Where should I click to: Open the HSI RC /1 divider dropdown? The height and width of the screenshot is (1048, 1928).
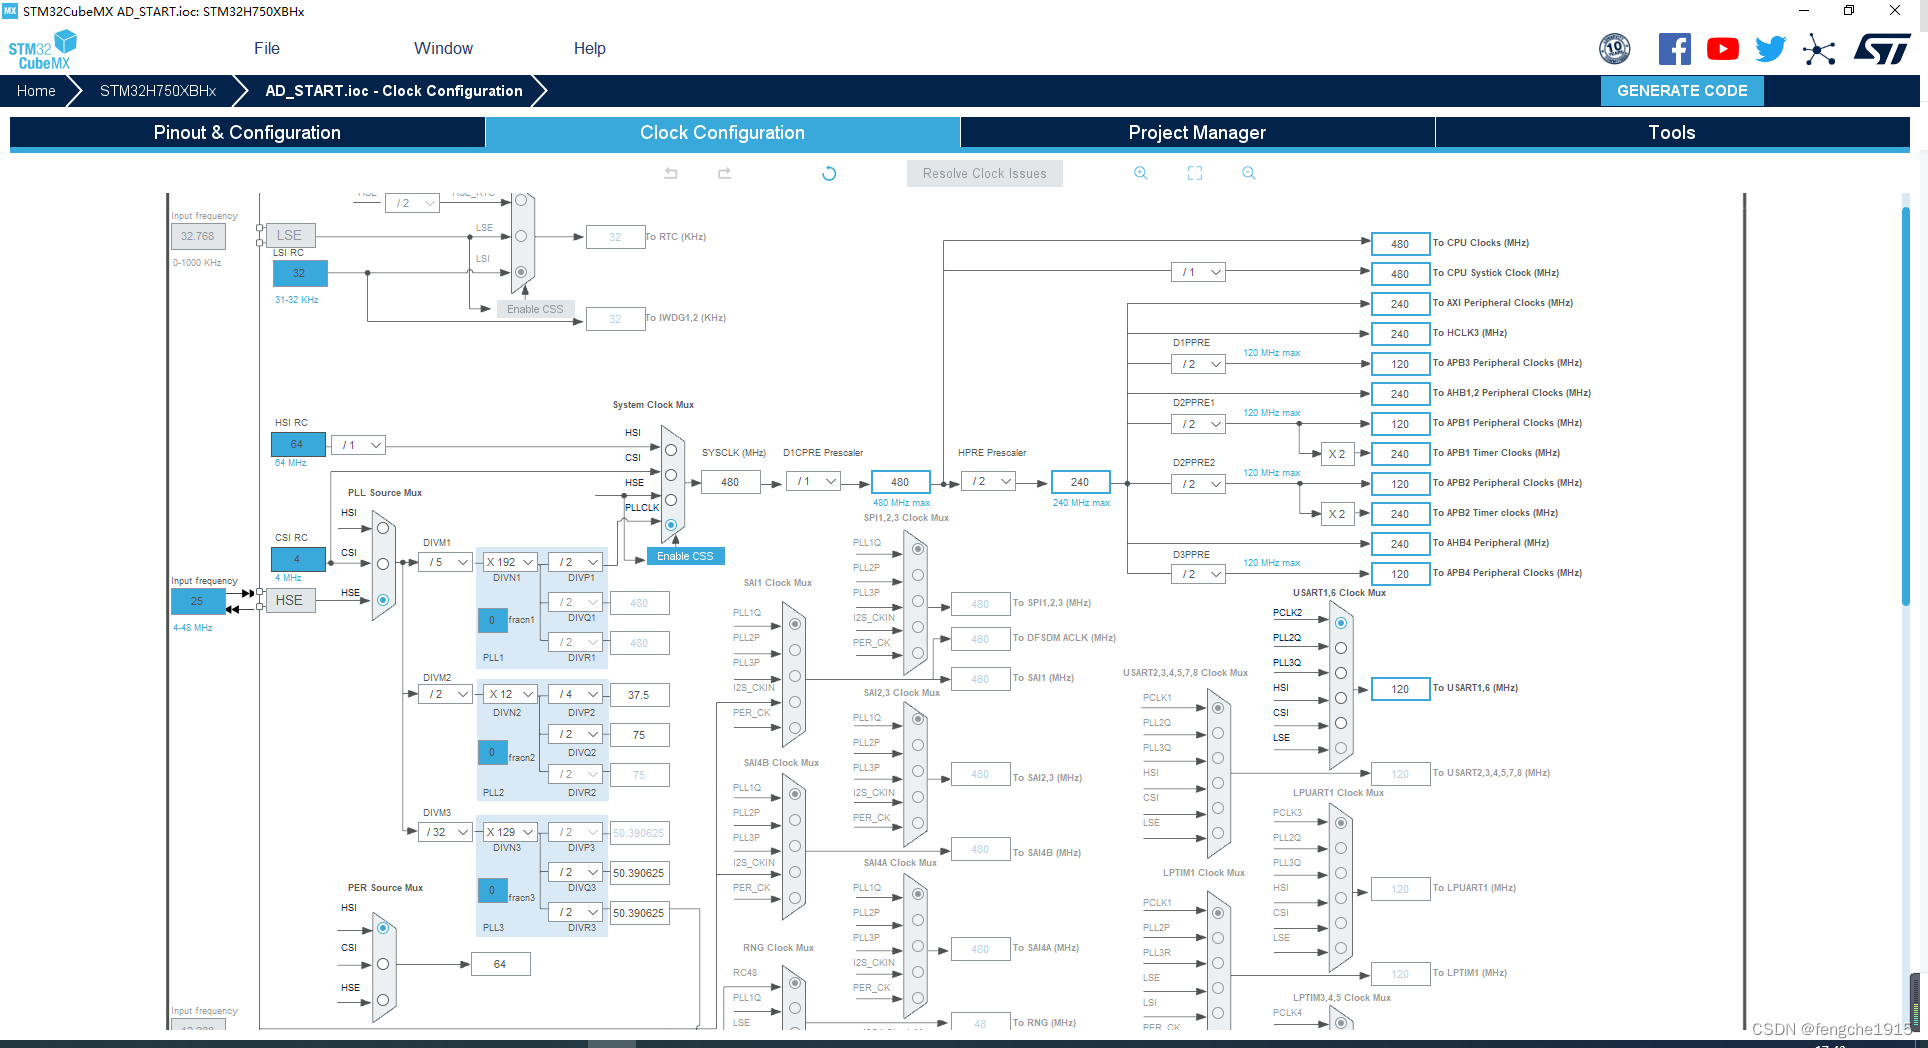[358, 445]
